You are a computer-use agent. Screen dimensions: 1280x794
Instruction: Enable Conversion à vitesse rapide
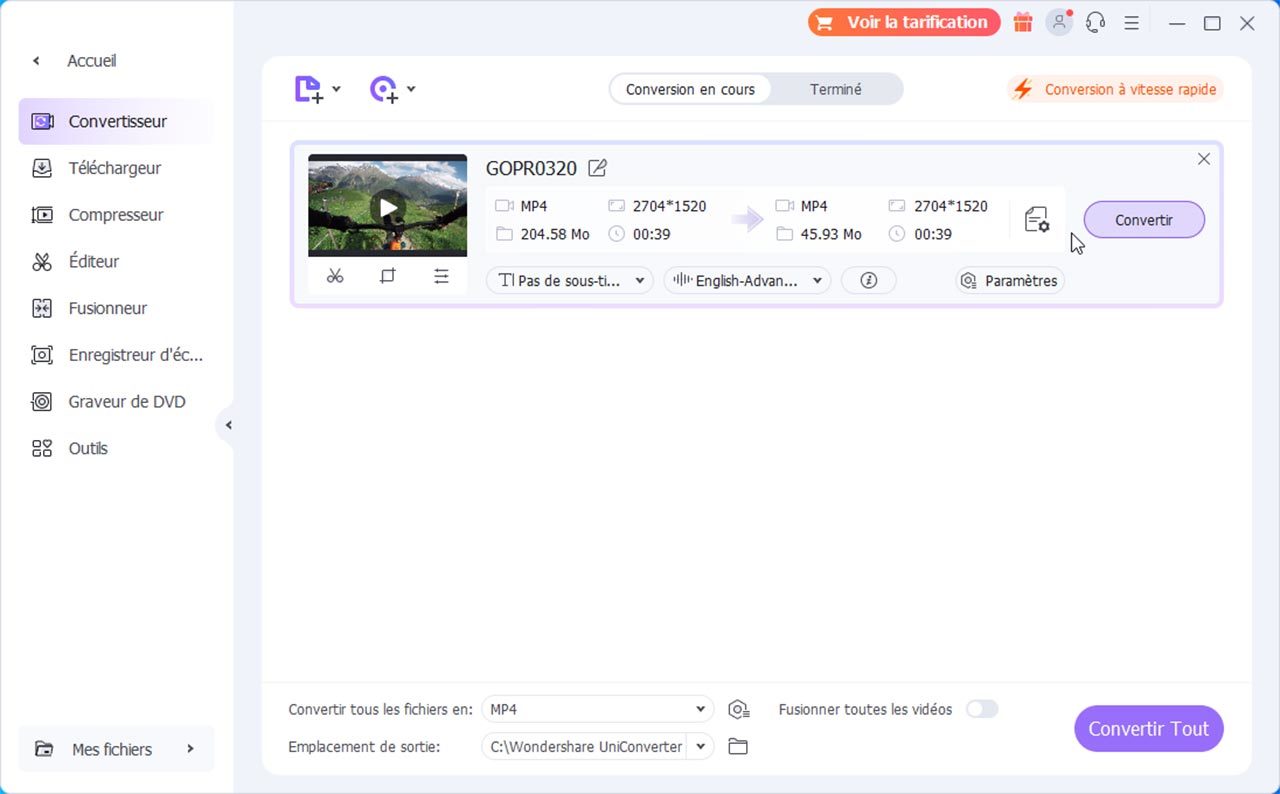(1115, 89)
